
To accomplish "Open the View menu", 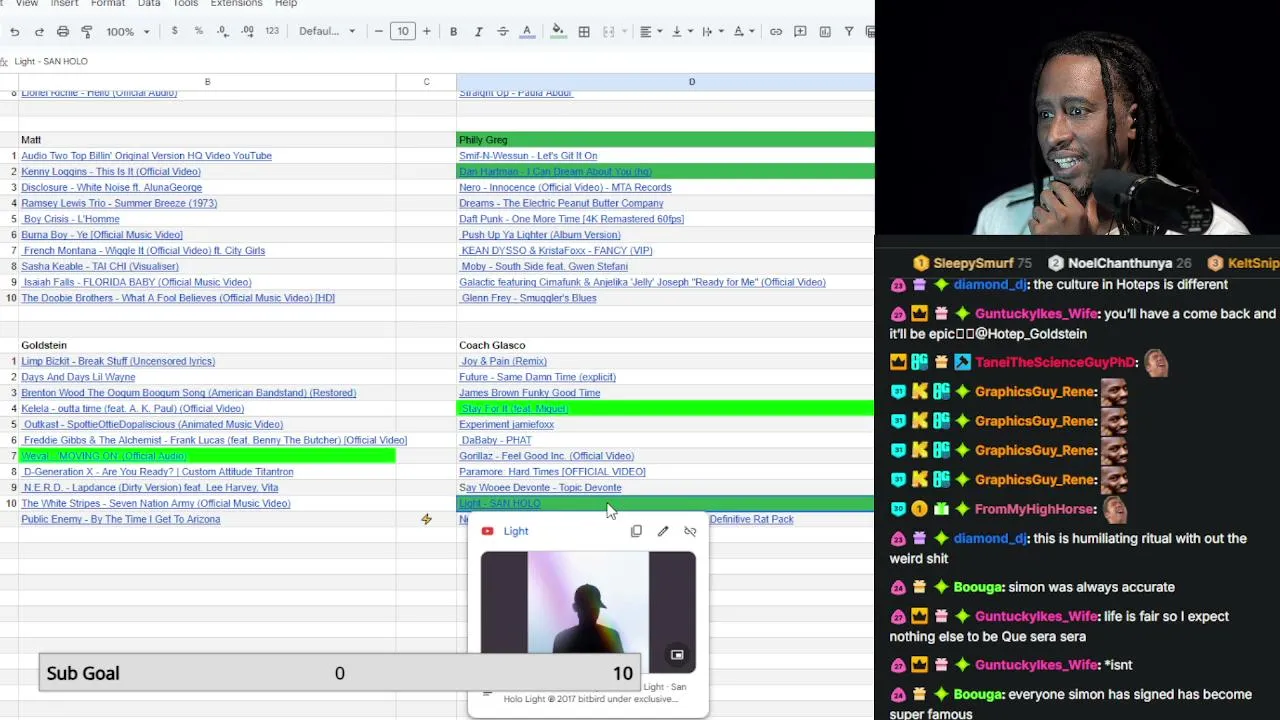I will pos(27,4).
